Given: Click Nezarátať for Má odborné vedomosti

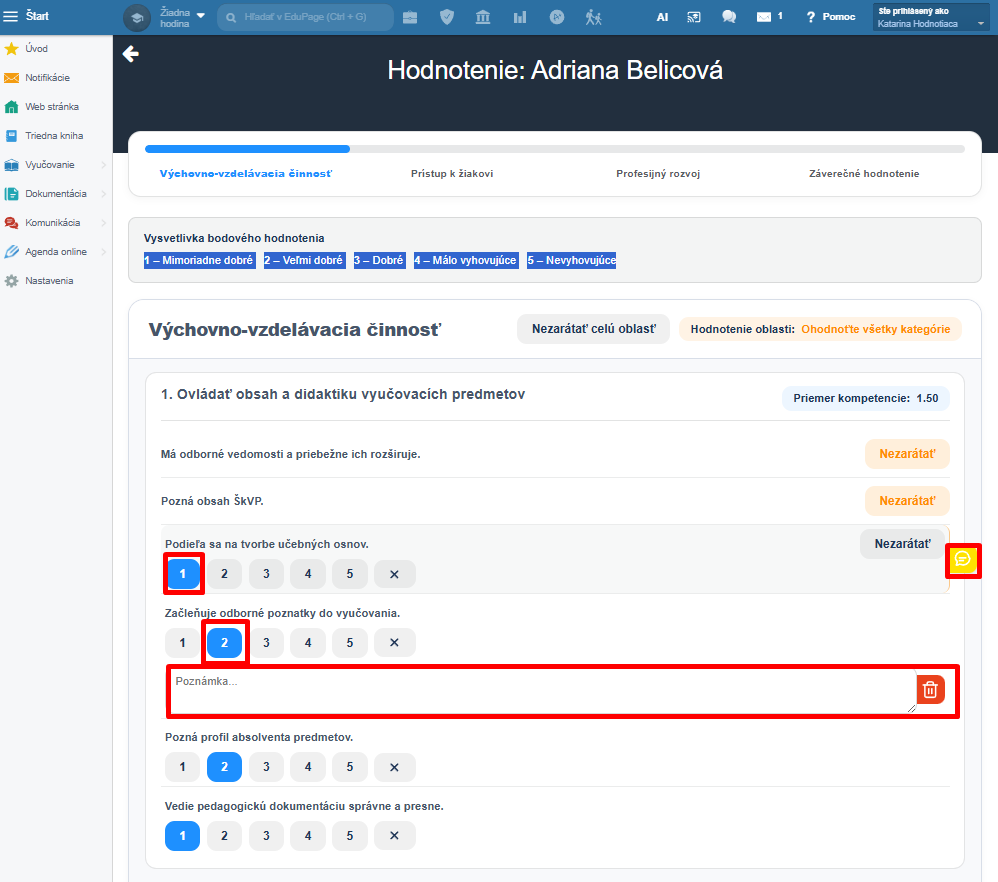Looking at the screenshot, I should tap(907, 454).
